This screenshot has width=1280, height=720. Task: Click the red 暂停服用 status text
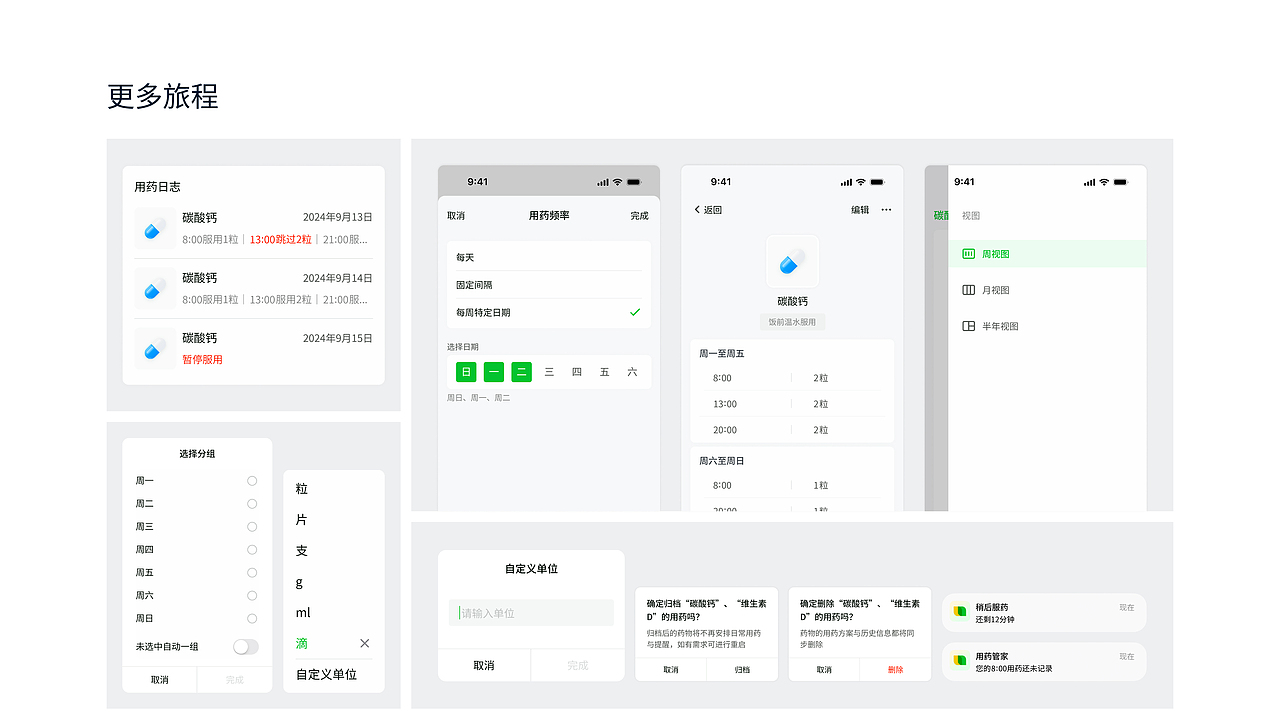[202, 360]
